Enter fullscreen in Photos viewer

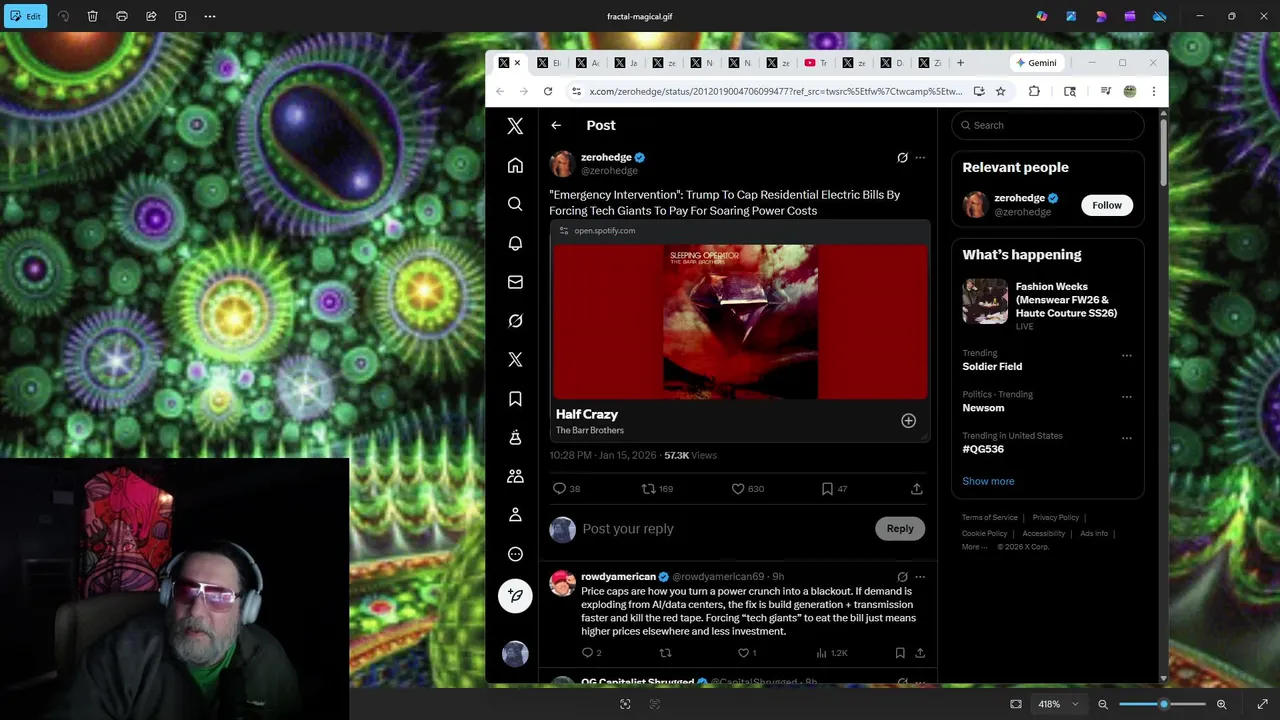[1263, 704]
